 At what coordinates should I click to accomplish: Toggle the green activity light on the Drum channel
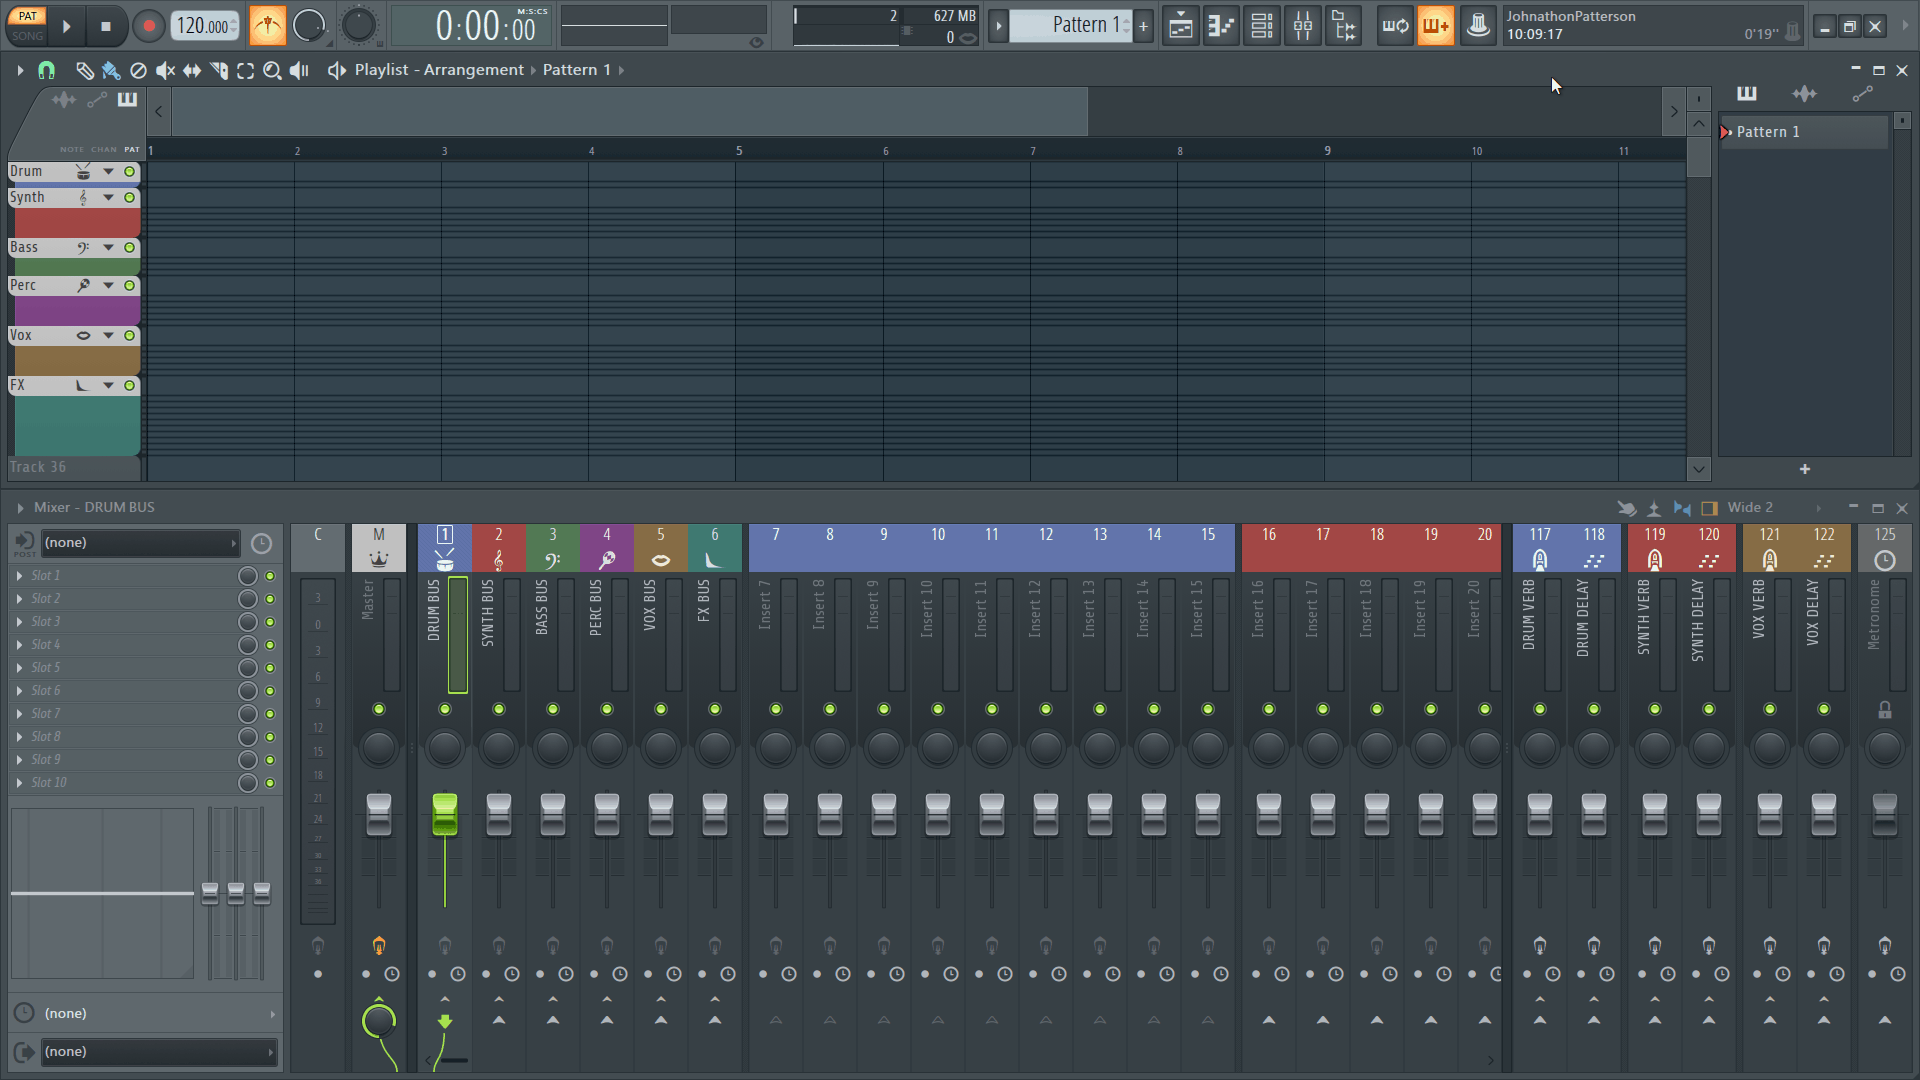(129, 171)
